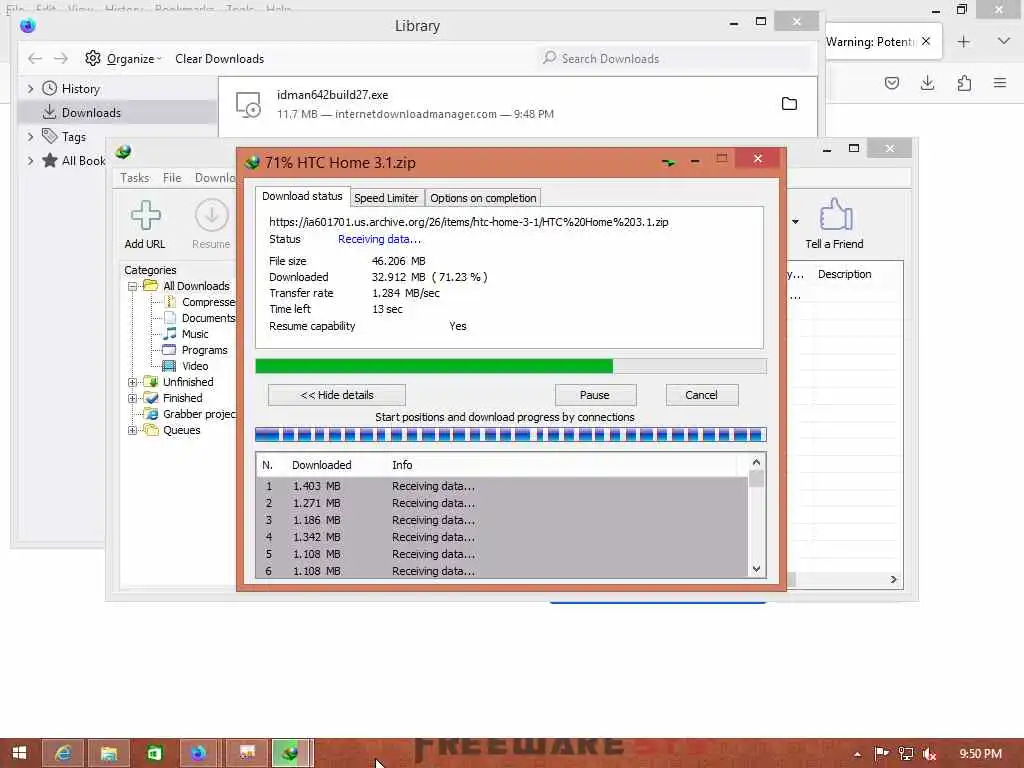
Task: Click the Firefox Pocket save icon
Action: tap(892, 83)
